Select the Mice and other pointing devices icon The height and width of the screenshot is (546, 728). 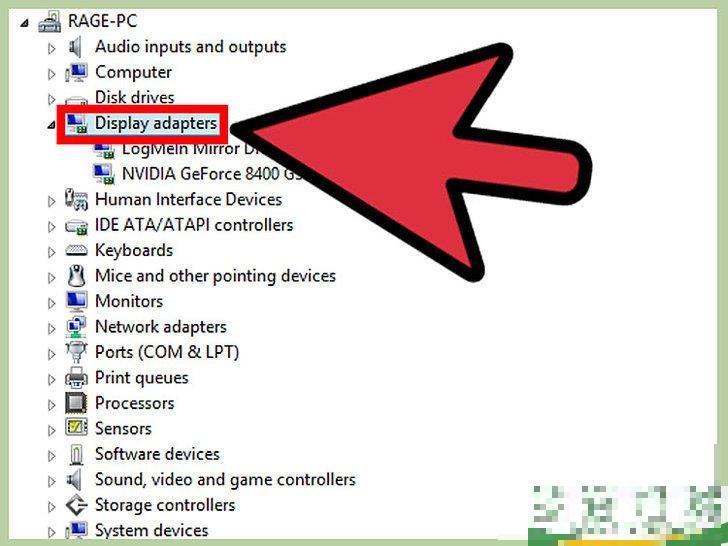click(x=76, y=276)
